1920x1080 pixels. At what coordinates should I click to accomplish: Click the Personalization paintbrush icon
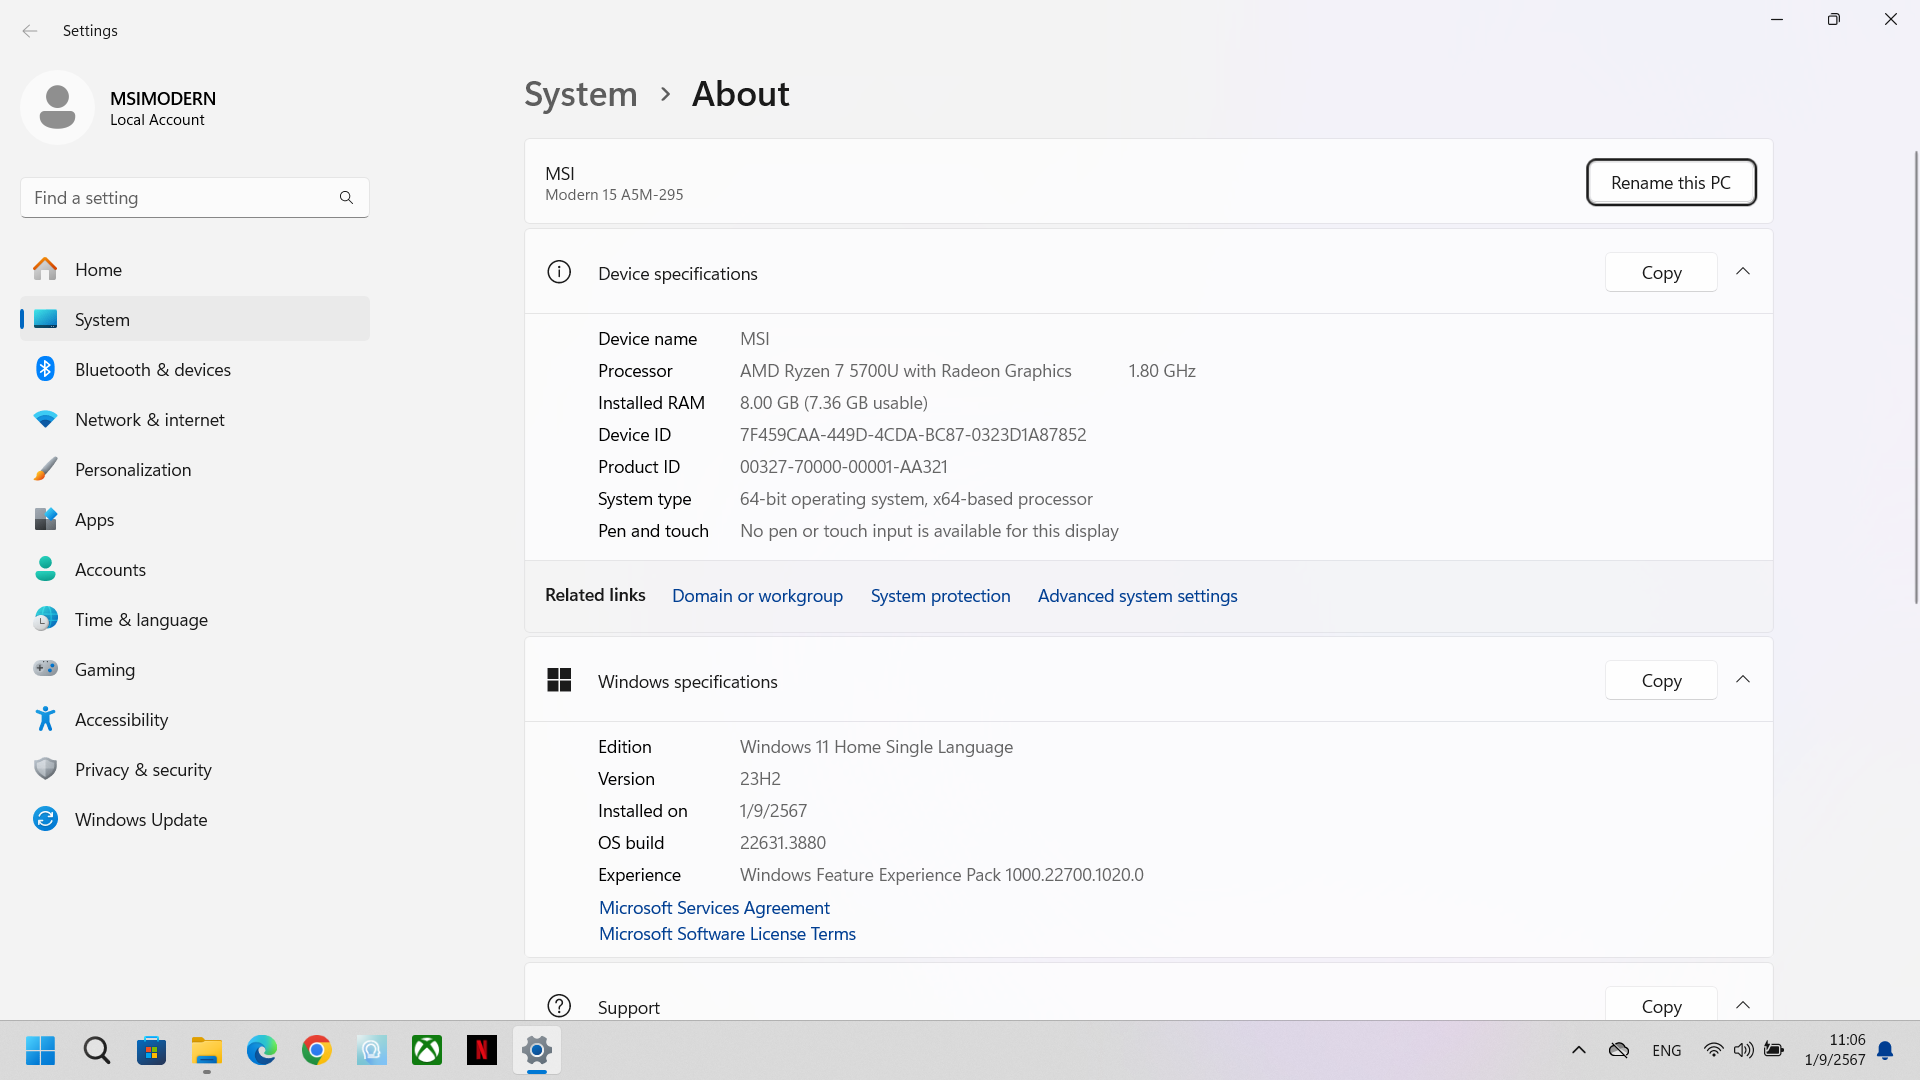pyautogui.click(x=45, y=469)
